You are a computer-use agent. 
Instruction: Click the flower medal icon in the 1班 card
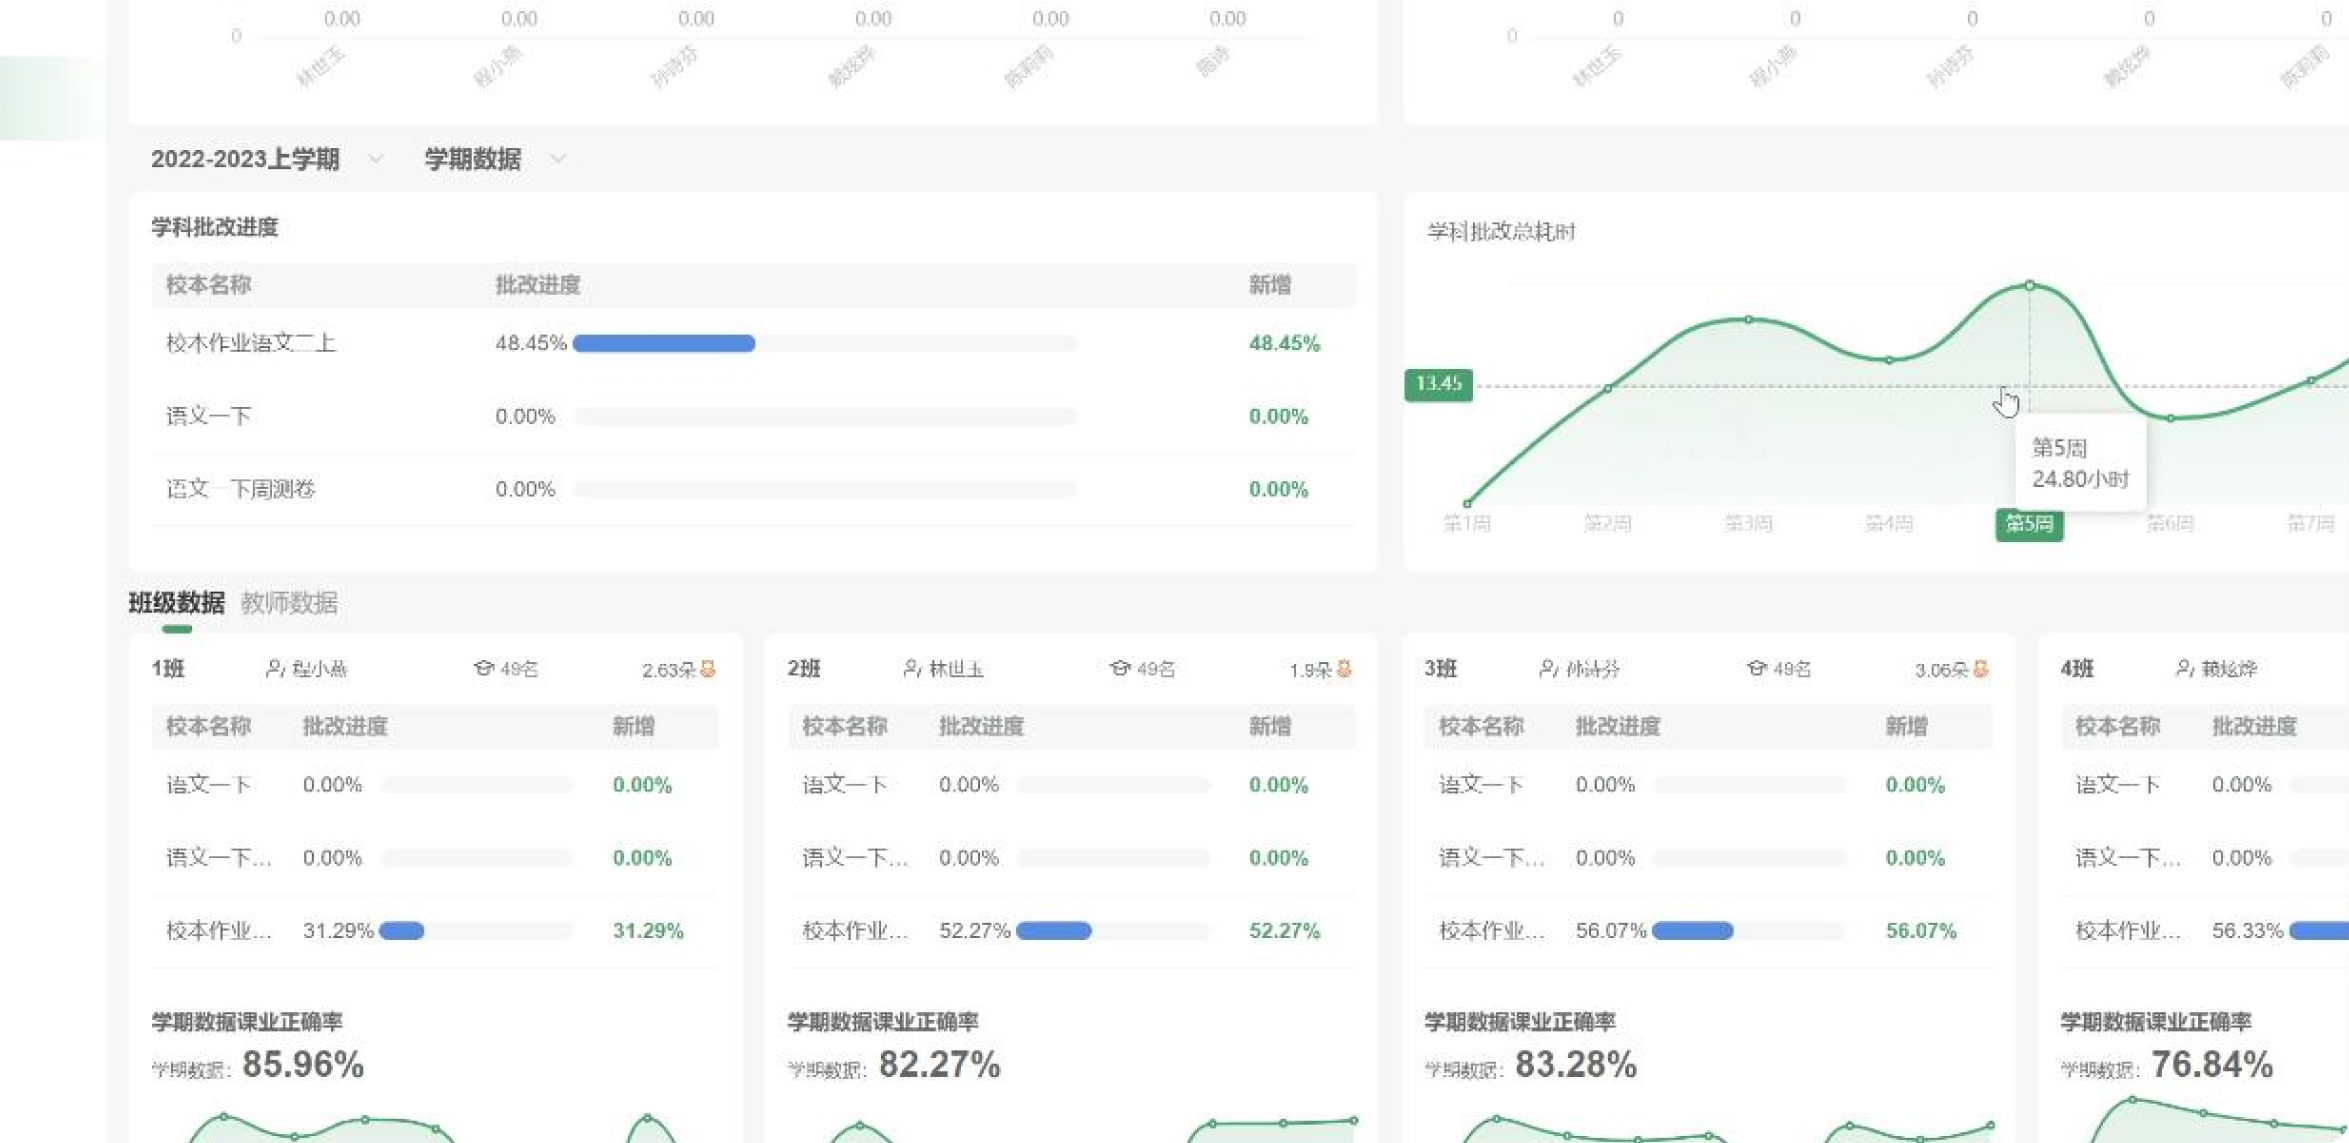click(708, 669)
